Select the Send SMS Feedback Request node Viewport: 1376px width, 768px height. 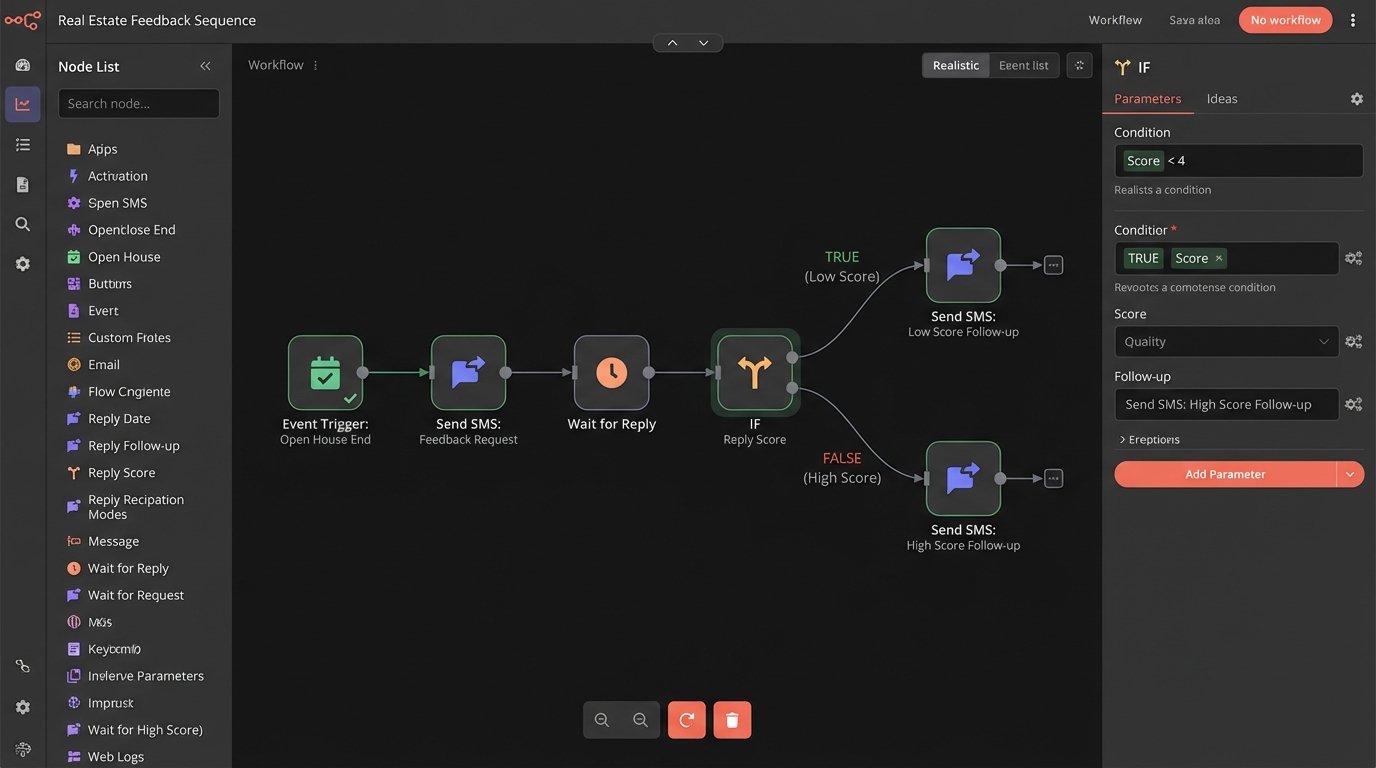[468, 373]
